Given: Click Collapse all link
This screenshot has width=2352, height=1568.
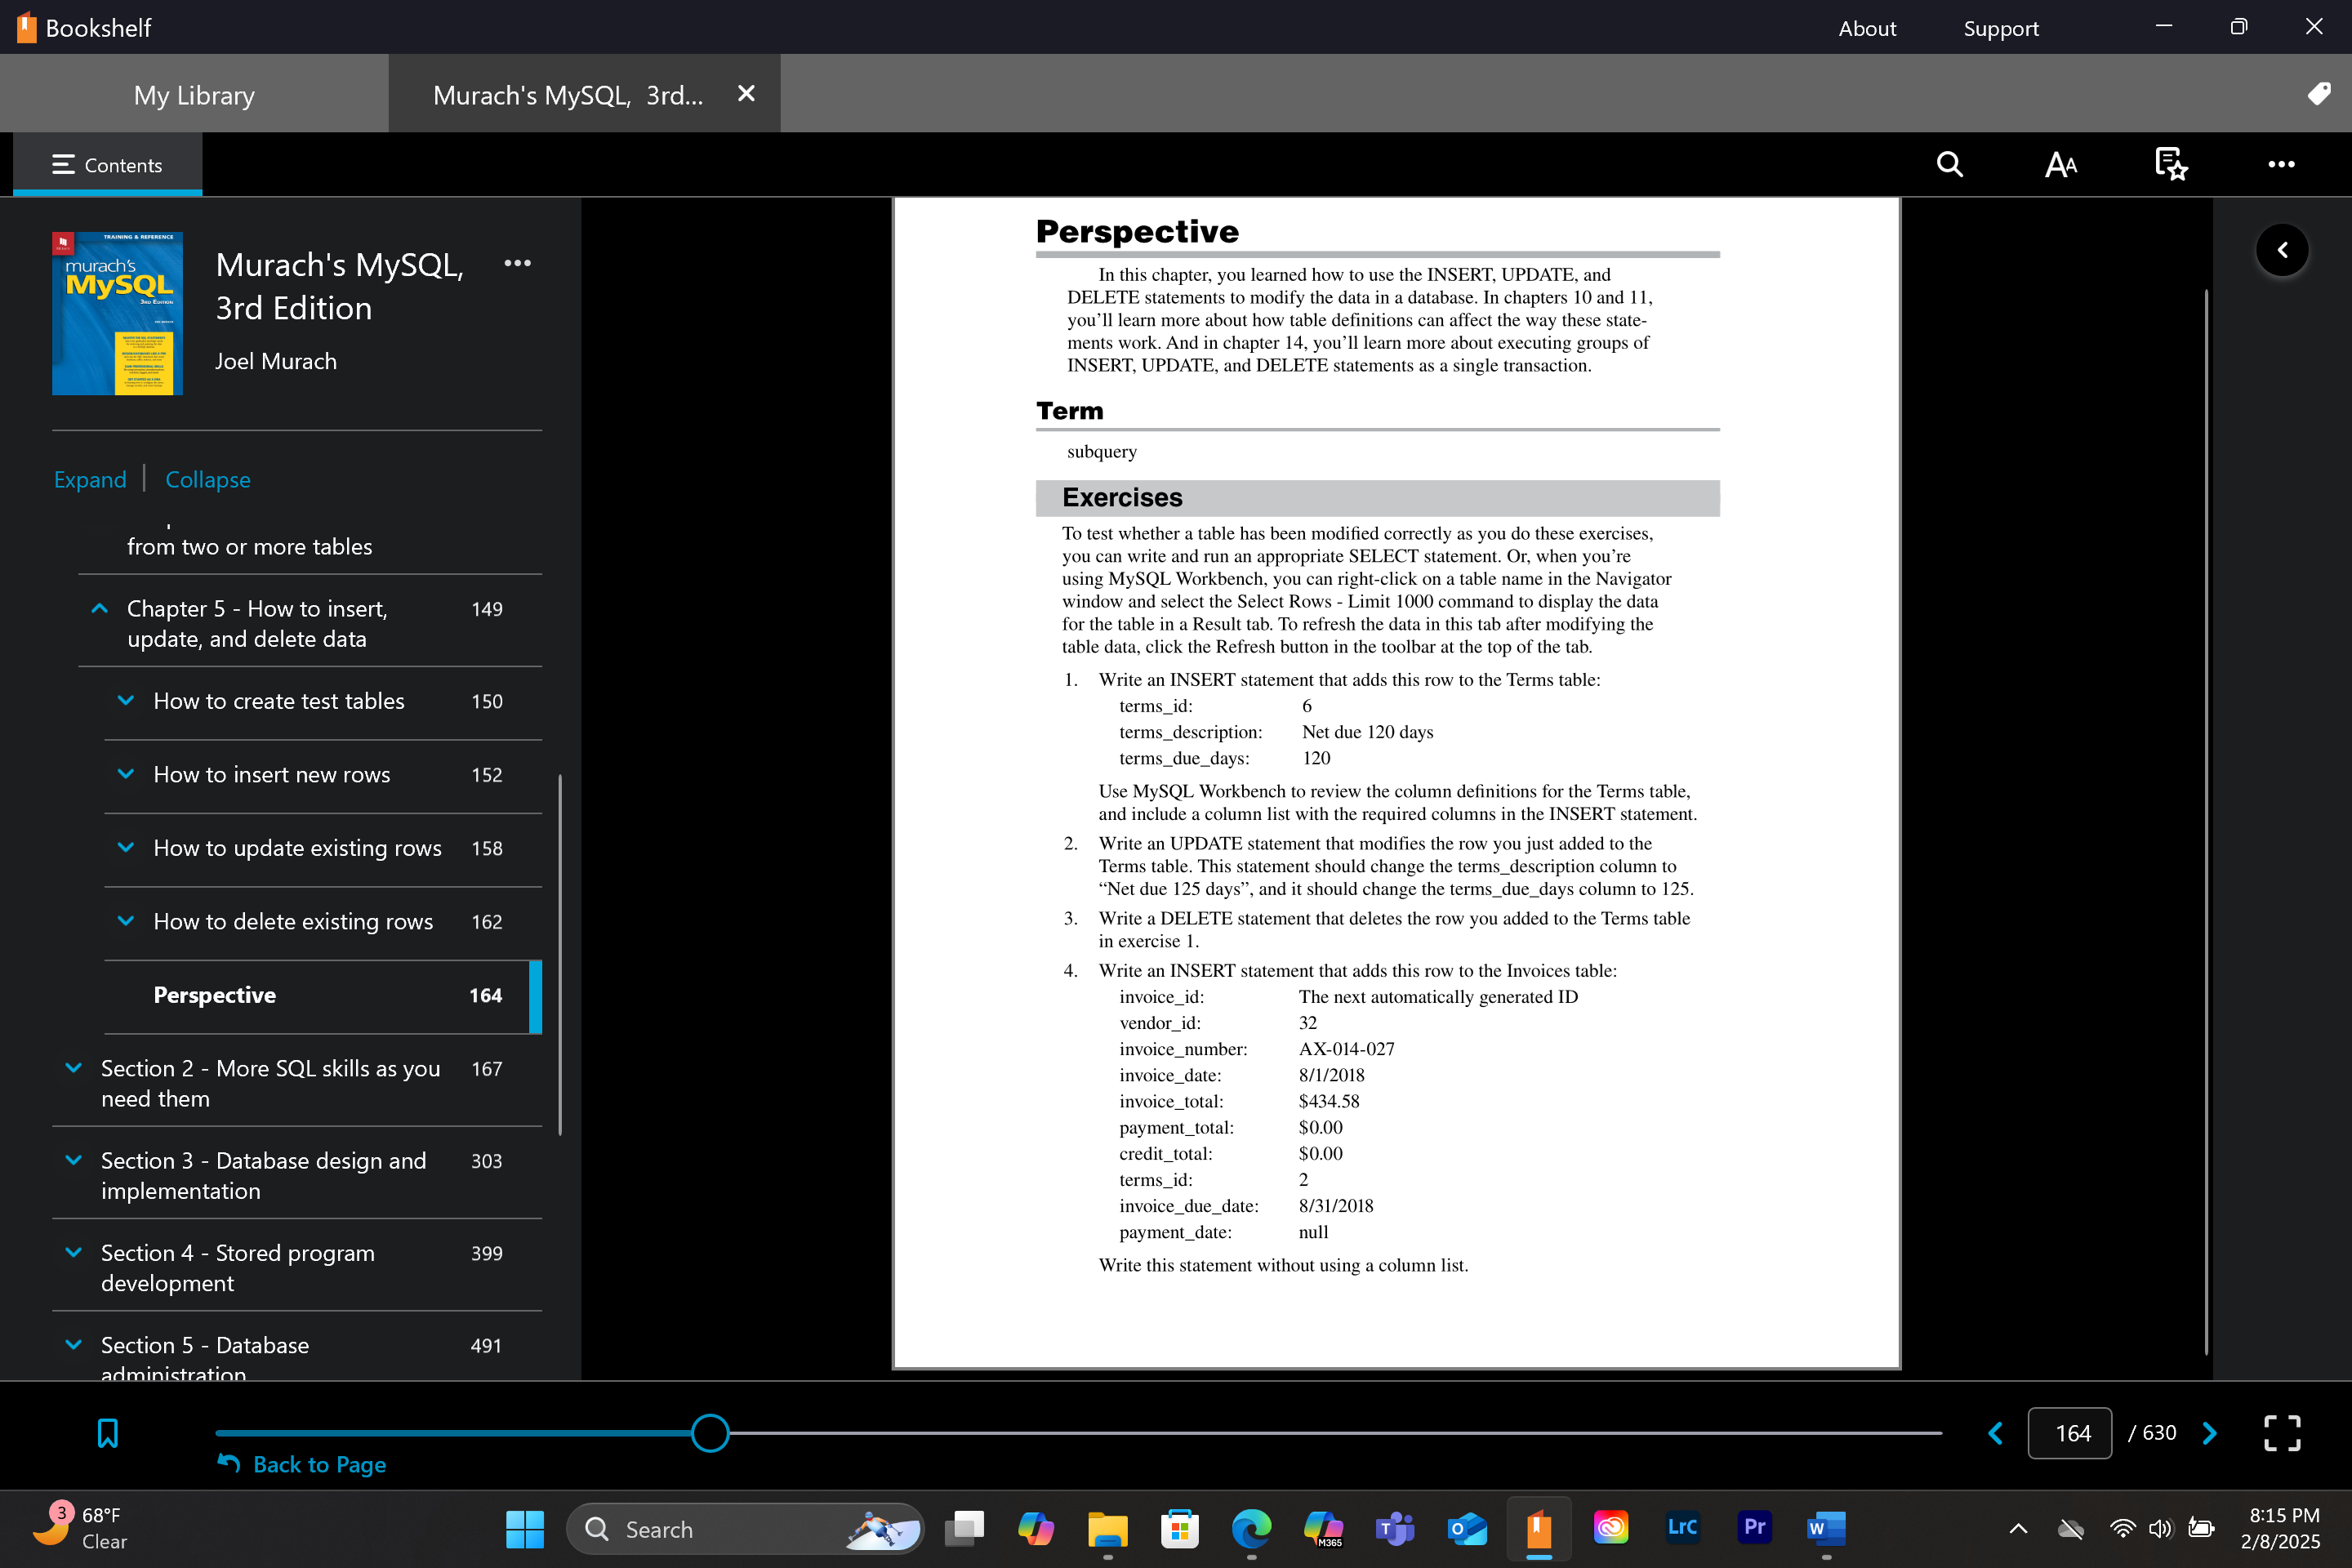Looking at the screenshot, I should 208,479.
